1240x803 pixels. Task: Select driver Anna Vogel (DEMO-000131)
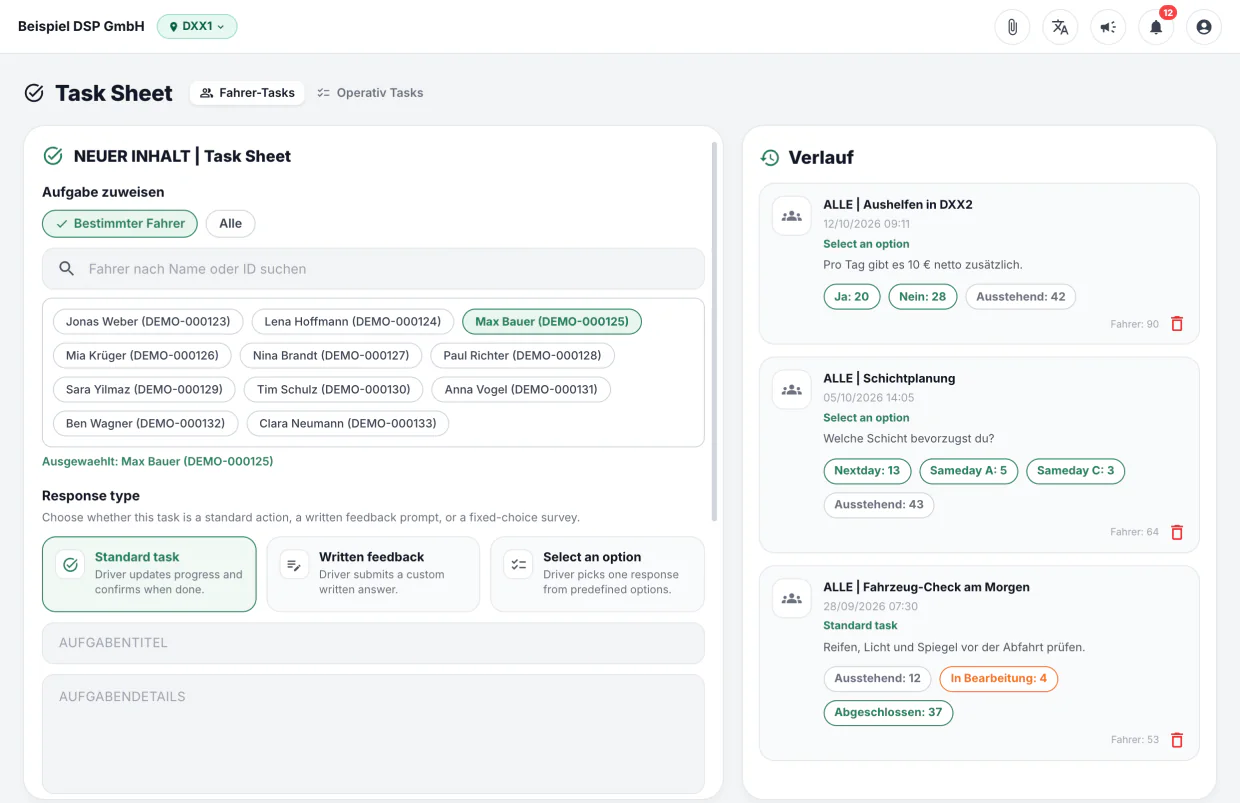(521, 389)
